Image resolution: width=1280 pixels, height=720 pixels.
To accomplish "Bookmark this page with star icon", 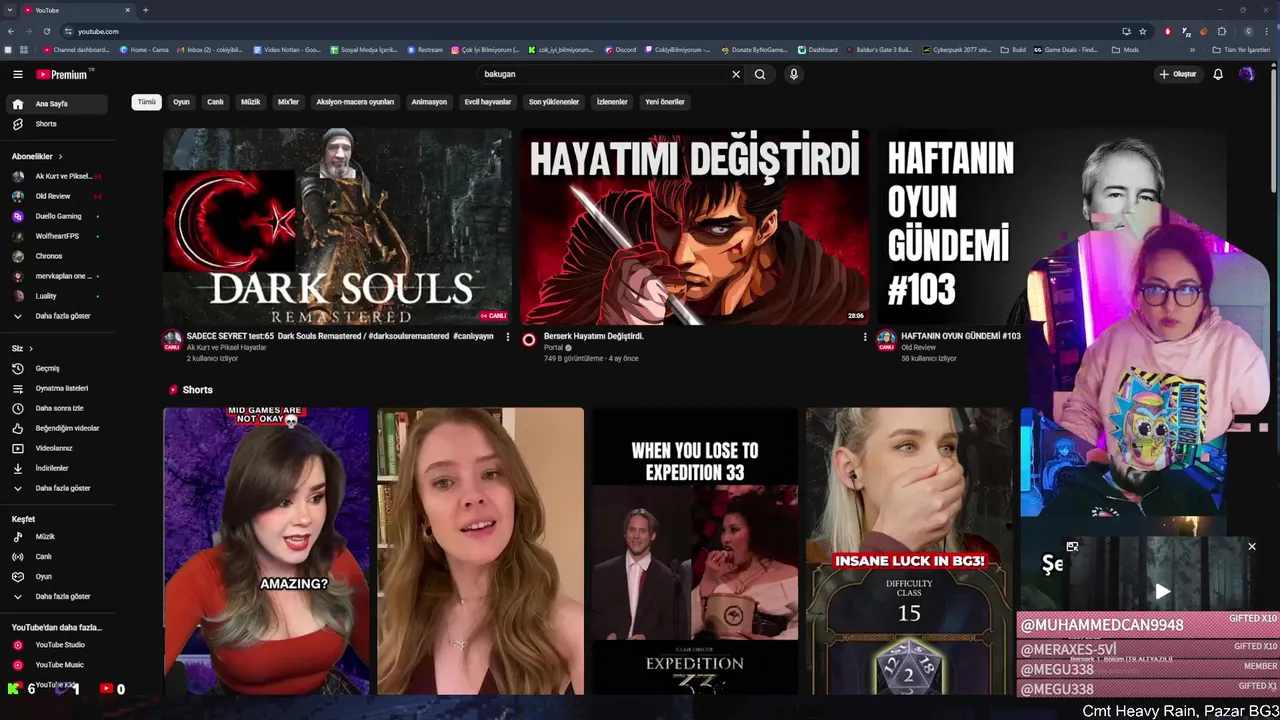I will coord(1143,31).
